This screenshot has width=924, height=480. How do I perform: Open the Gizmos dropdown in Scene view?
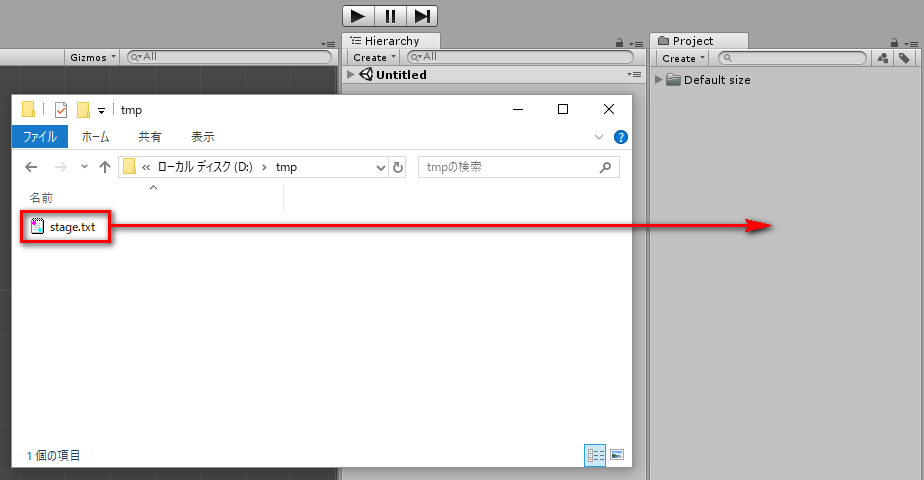(92, 57)
